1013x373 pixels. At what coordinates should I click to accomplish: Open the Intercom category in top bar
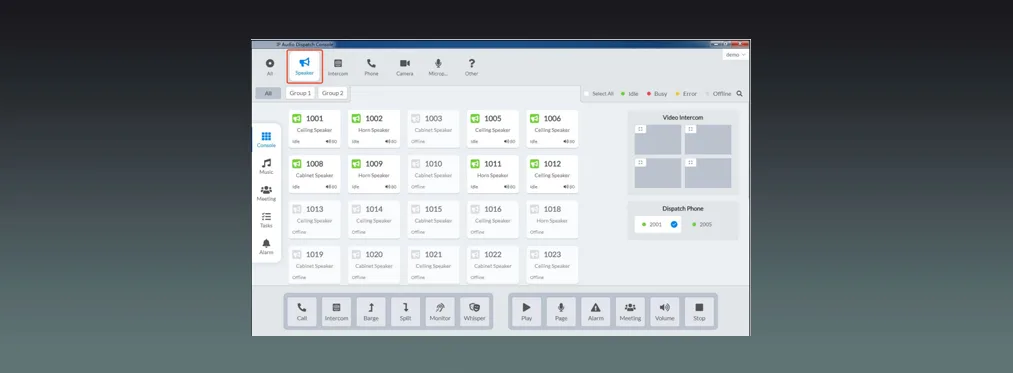(337, 67)
